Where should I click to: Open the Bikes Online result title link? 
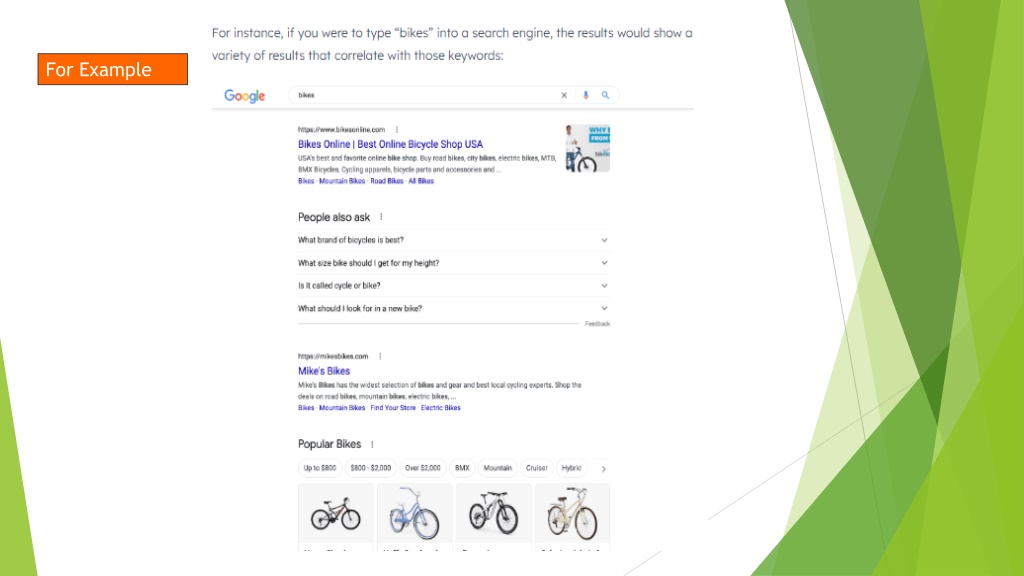391,144
